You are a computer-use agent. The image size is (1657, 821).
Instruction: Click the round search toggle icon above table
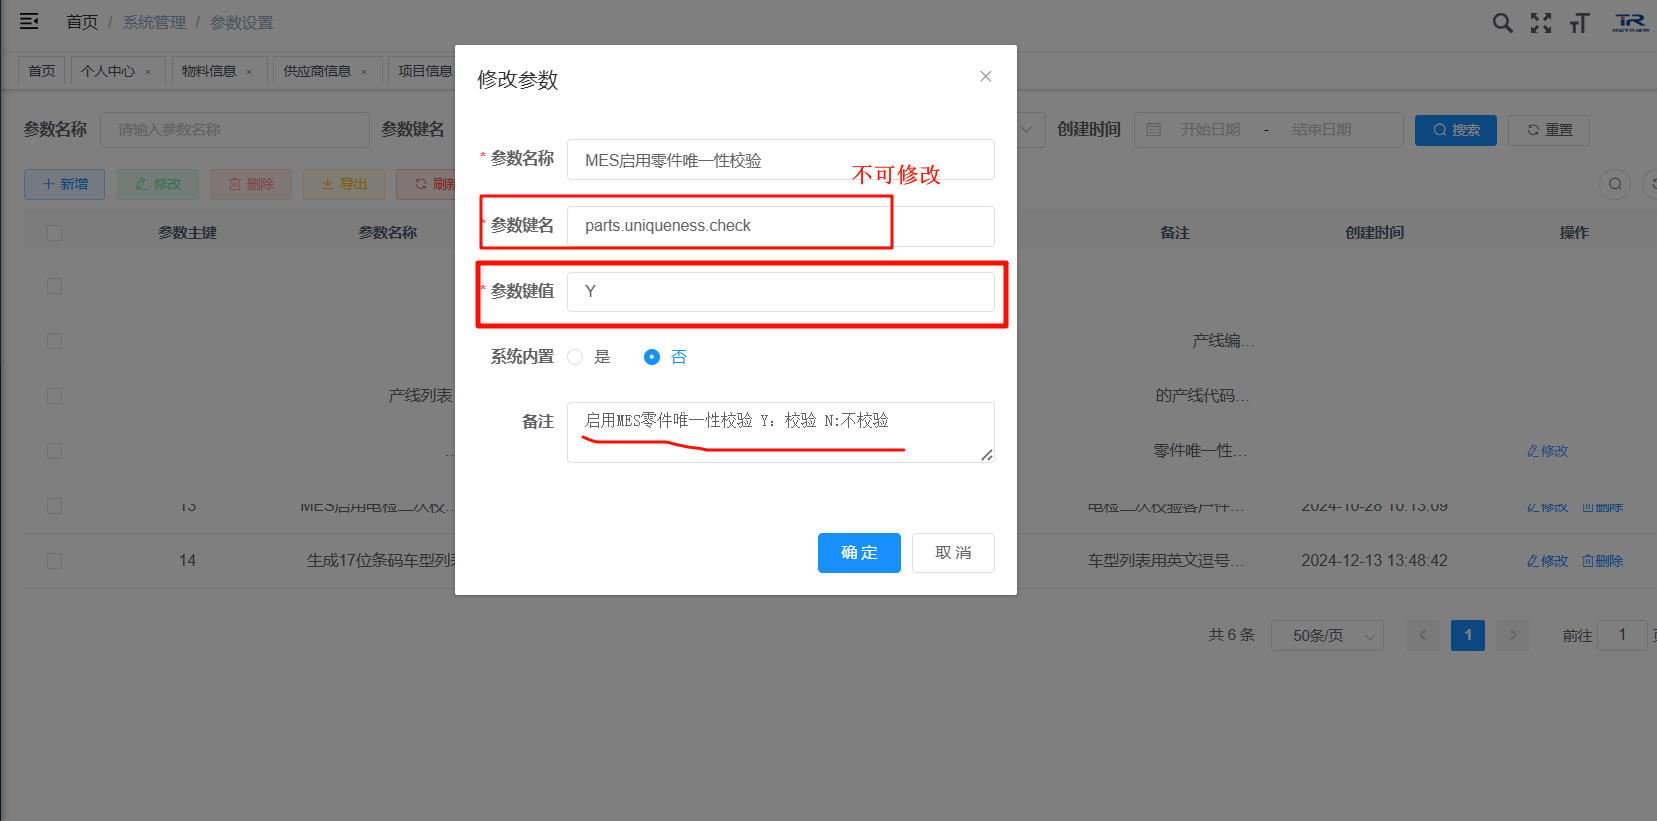click(x=1615, y=184)
